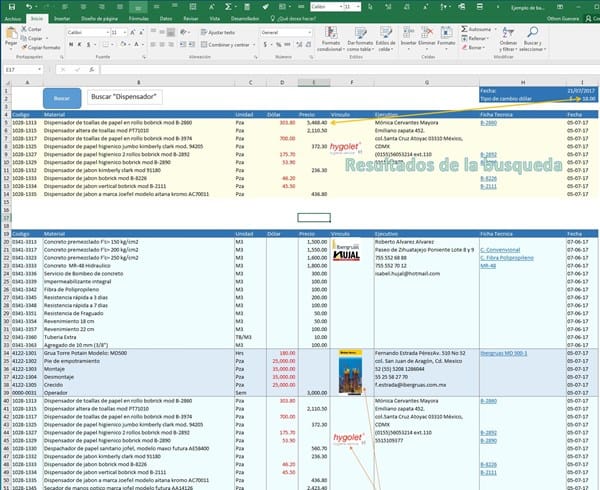This screenshot has width=600, height=490.
Task: Toggle bold (N) formatting
Action: tap(71, 45)
